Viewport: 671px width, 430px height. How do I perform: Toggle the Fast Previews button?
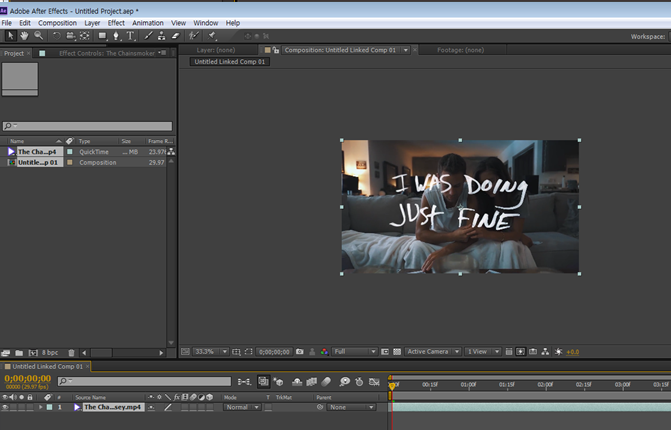[x=520, y=352]
